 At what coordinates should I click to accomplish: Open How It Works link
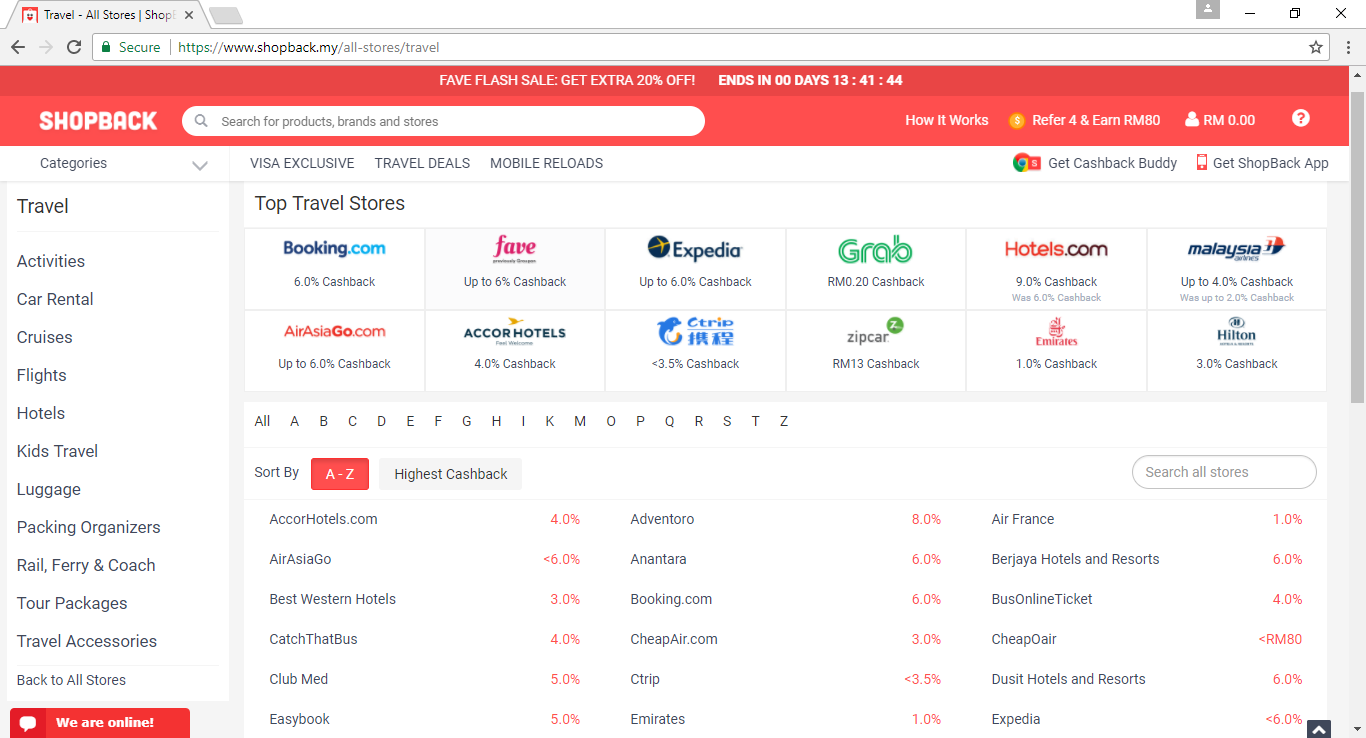pyautogui.click(x=946, y=120)
